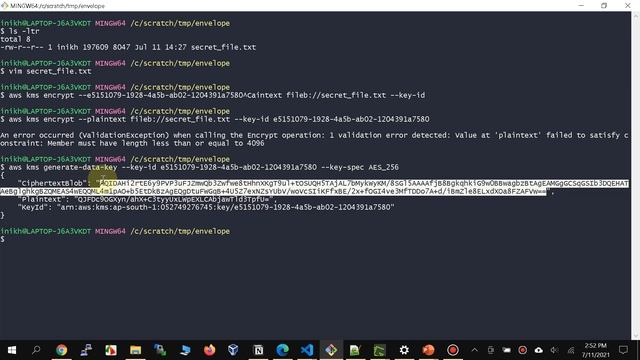The image size is (640, 360).
Task: Click 'ValidationException' in the error message
Action: [x=125, y=135]
